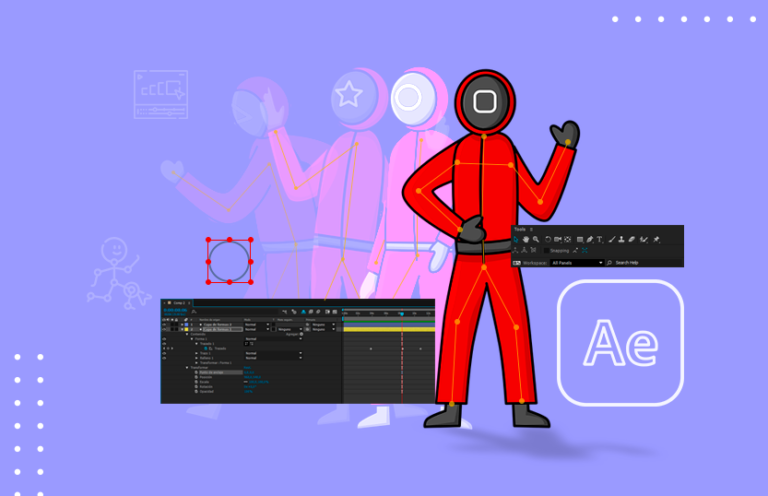
Task: Click the Agregar button in Contenido
Action: pyautogui.click(x=301, y=334)
